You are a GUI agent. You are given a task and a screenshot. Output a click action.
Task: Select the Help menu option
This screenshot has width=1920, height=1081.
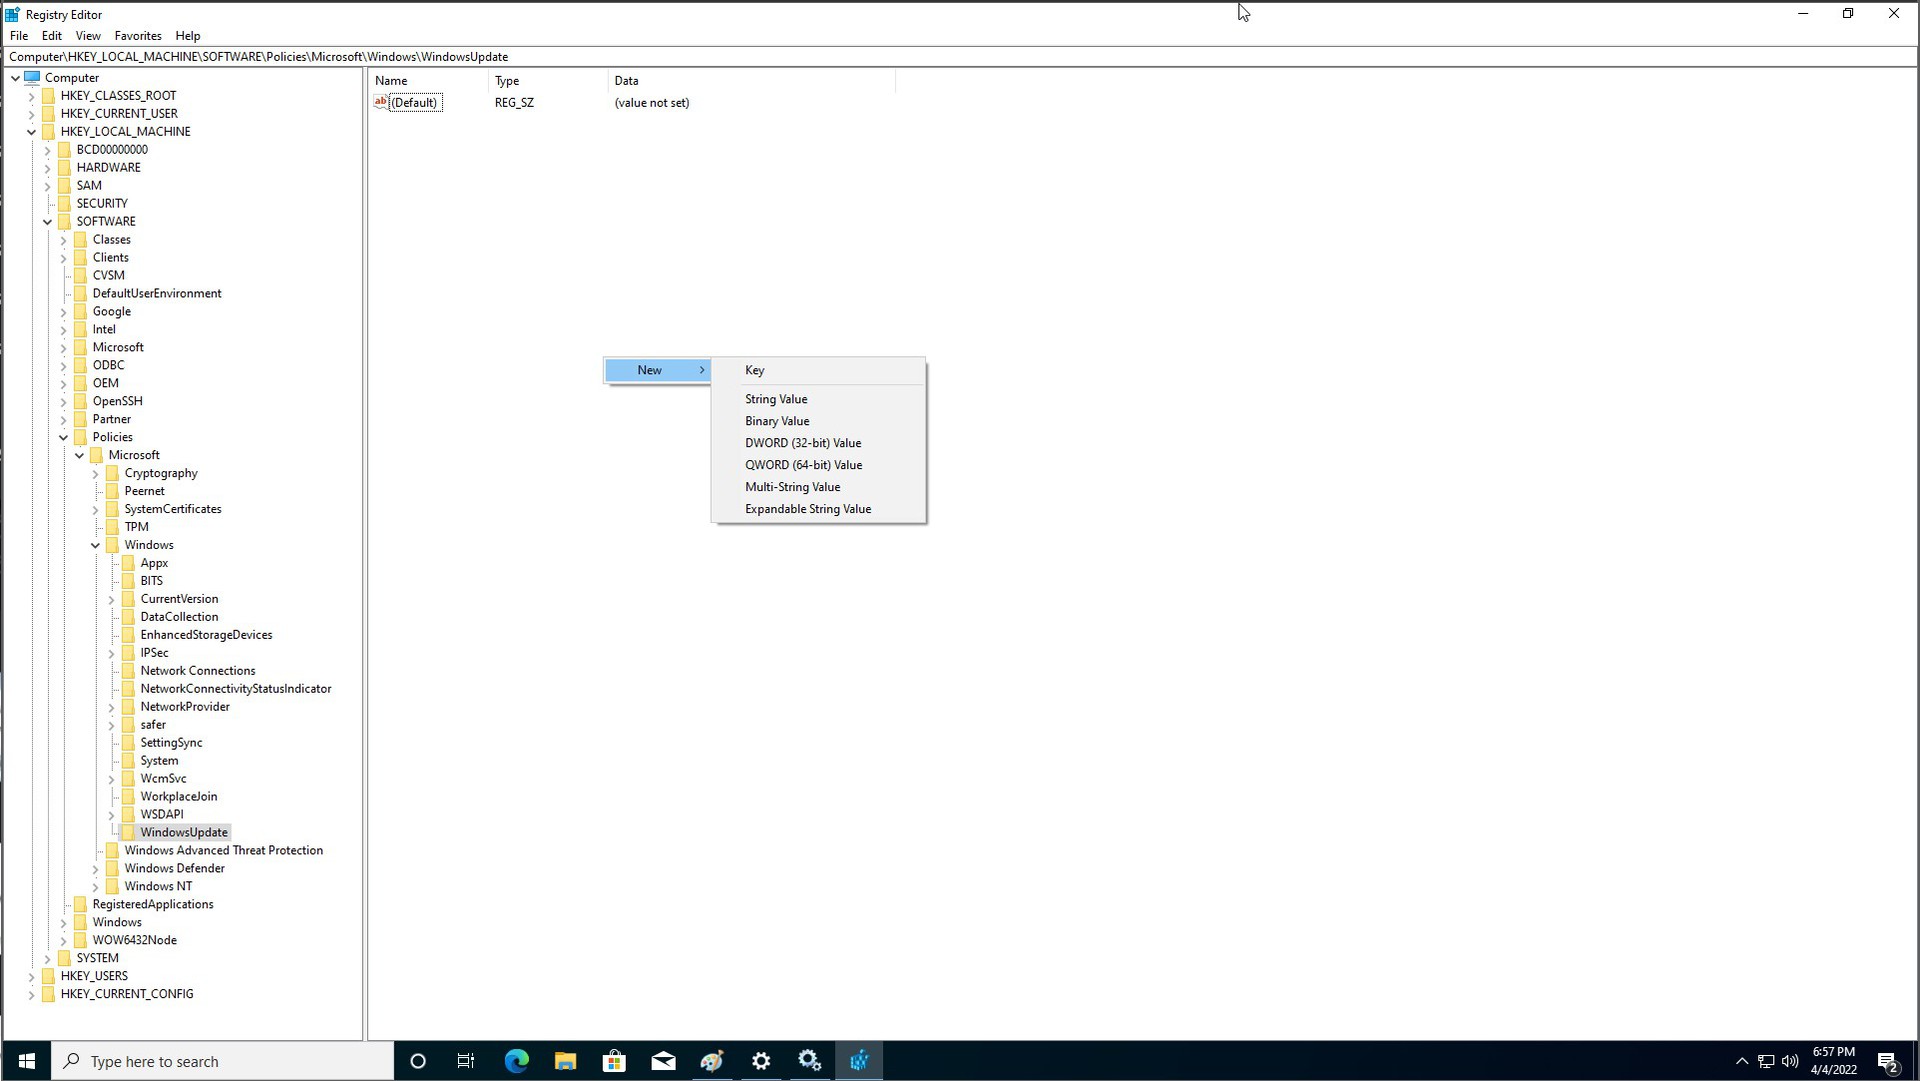pyautogui.click(x=189, y=36)
